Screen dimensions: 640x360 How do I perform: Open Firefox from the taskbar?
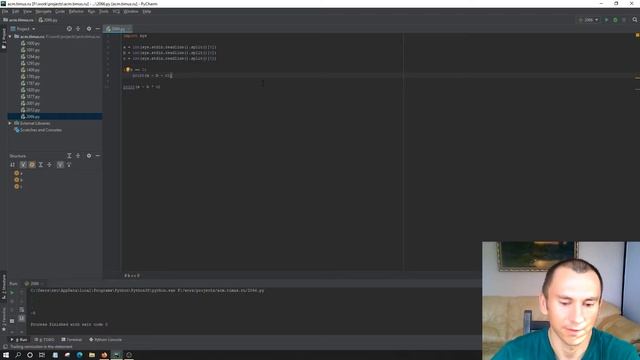(x=104, y=355)
